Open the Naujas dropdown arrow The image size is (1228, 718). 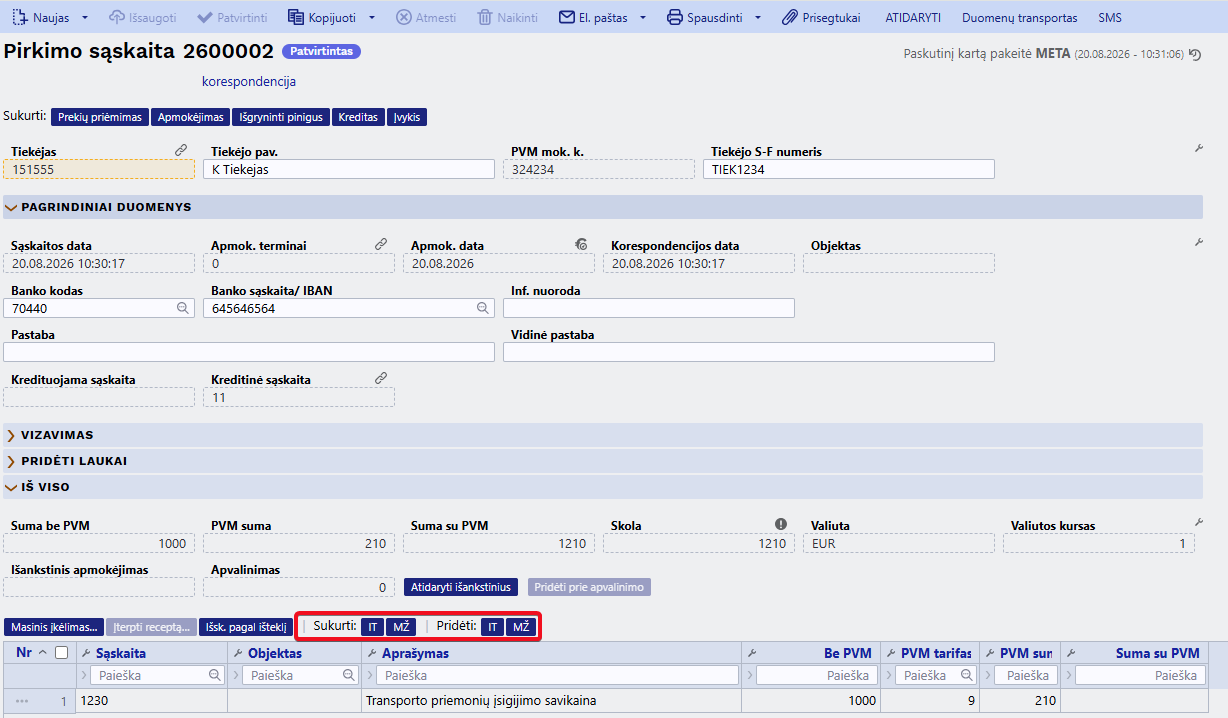click(x=85, y=18)
